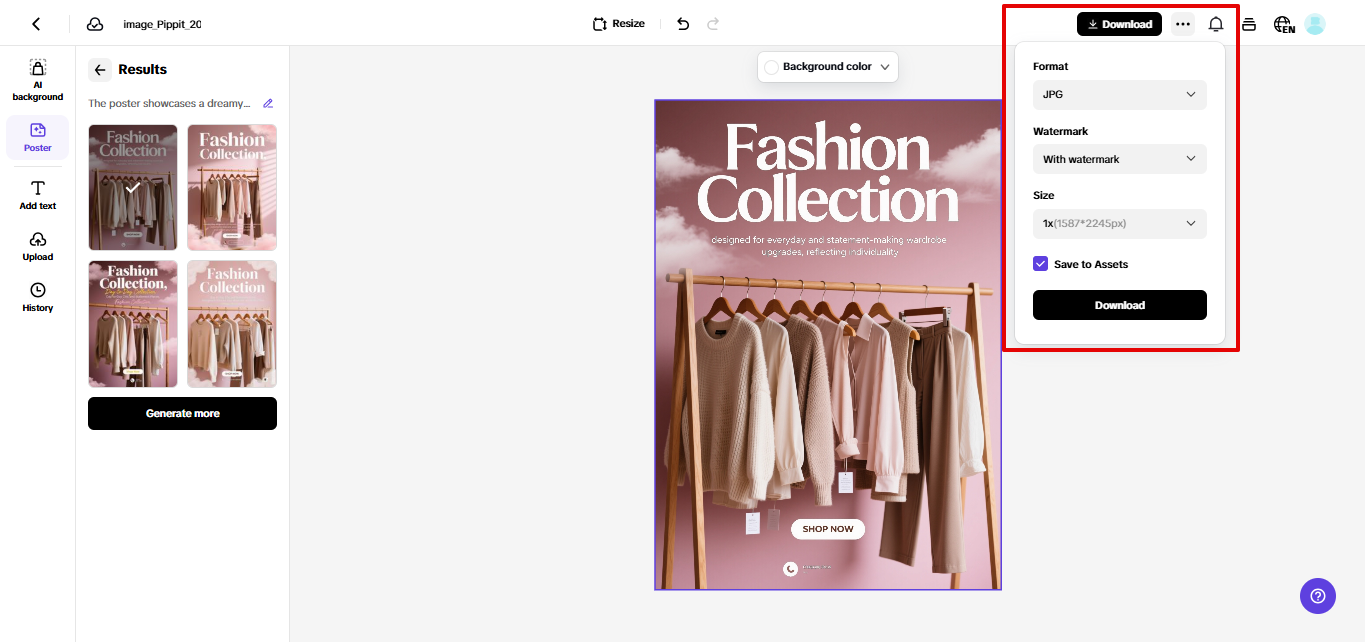Open the History panel

pyautogui.click(x=38, y=297)
